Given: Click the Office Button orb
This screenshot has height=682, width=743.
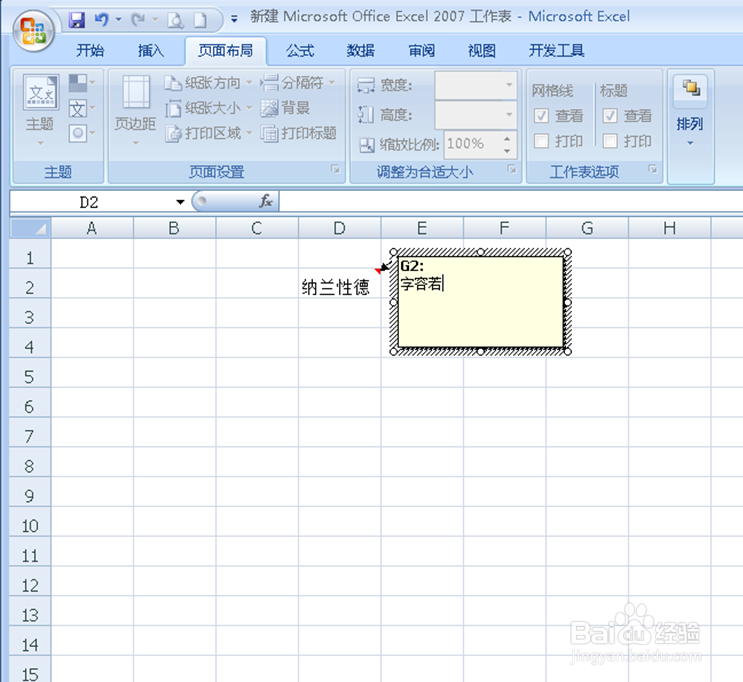Looking at the screenshot, I should point(33,31).
